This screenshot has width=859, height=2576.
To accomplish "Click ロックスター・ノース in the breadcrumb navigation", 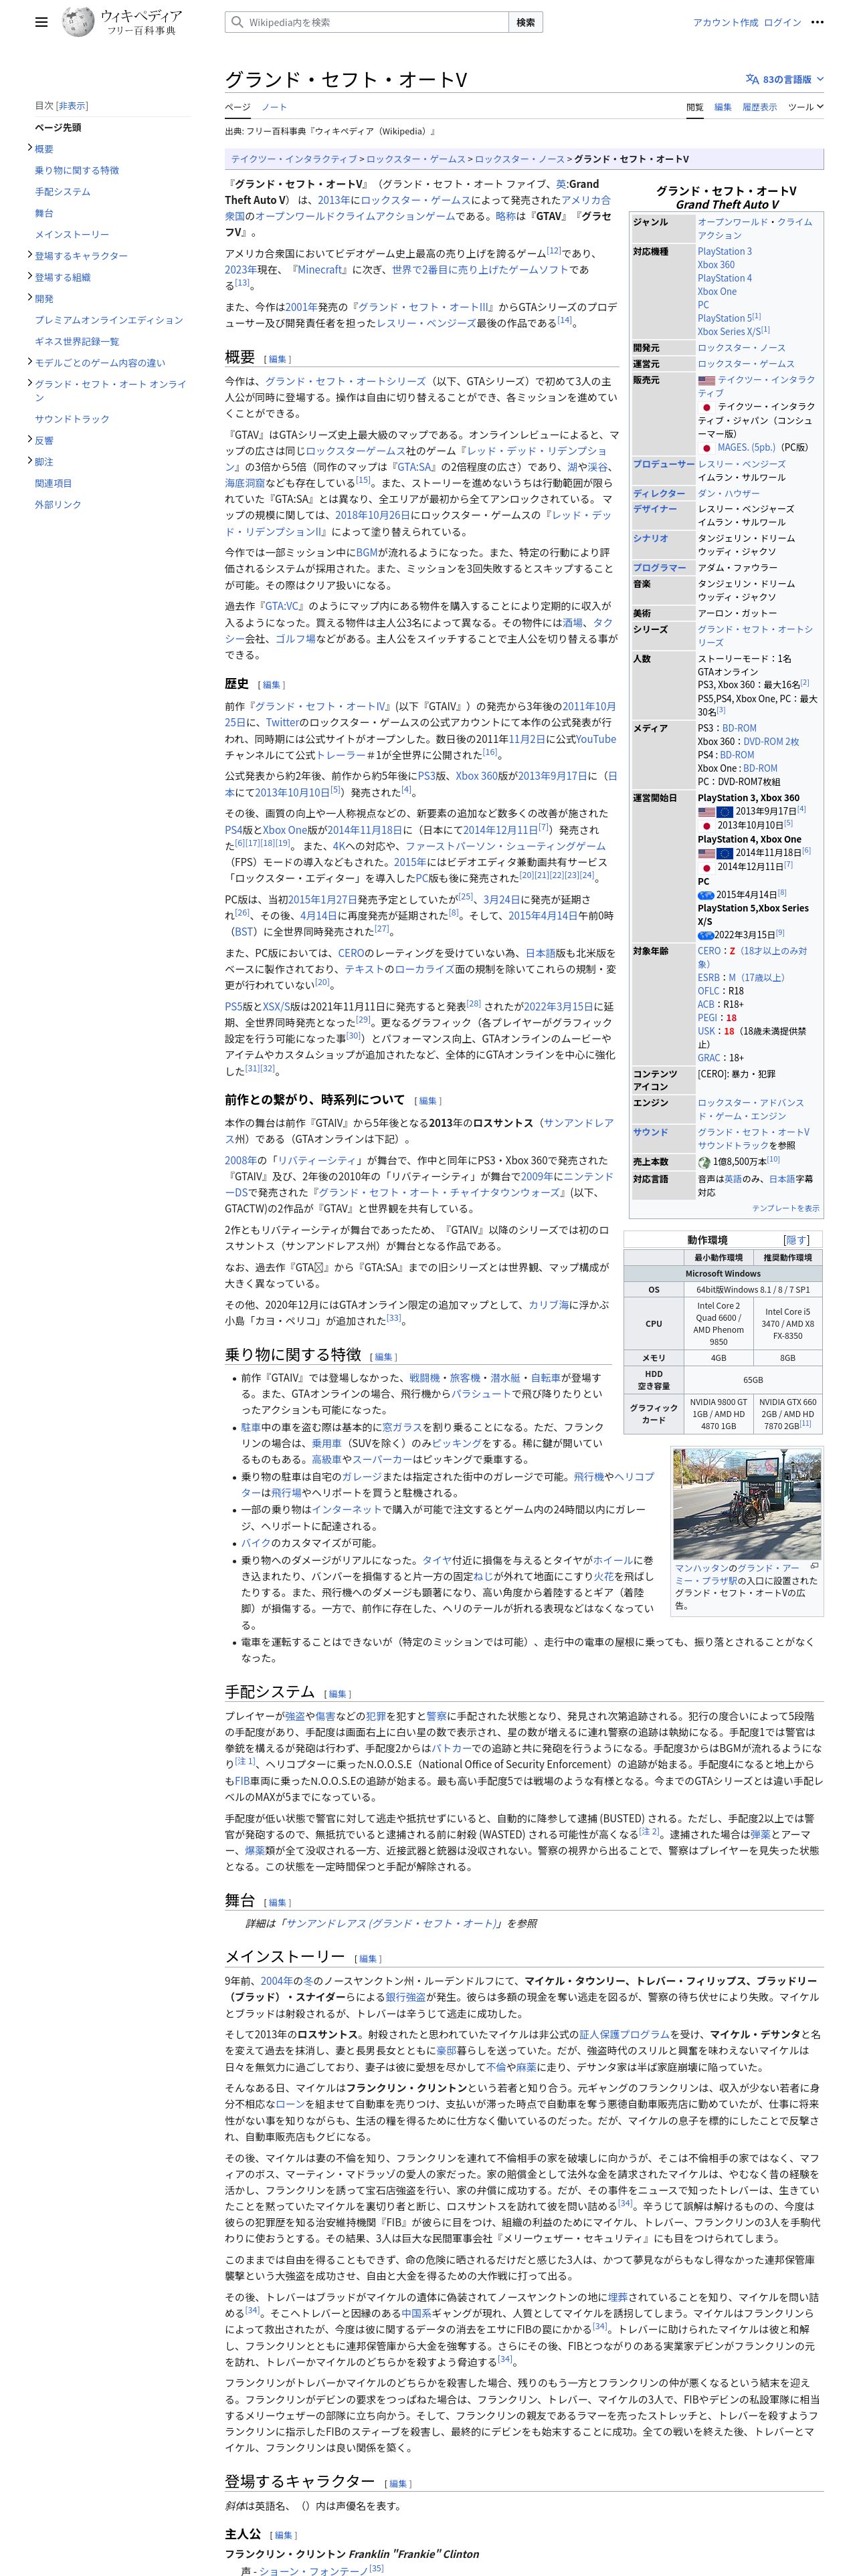I will pos(519,158).
